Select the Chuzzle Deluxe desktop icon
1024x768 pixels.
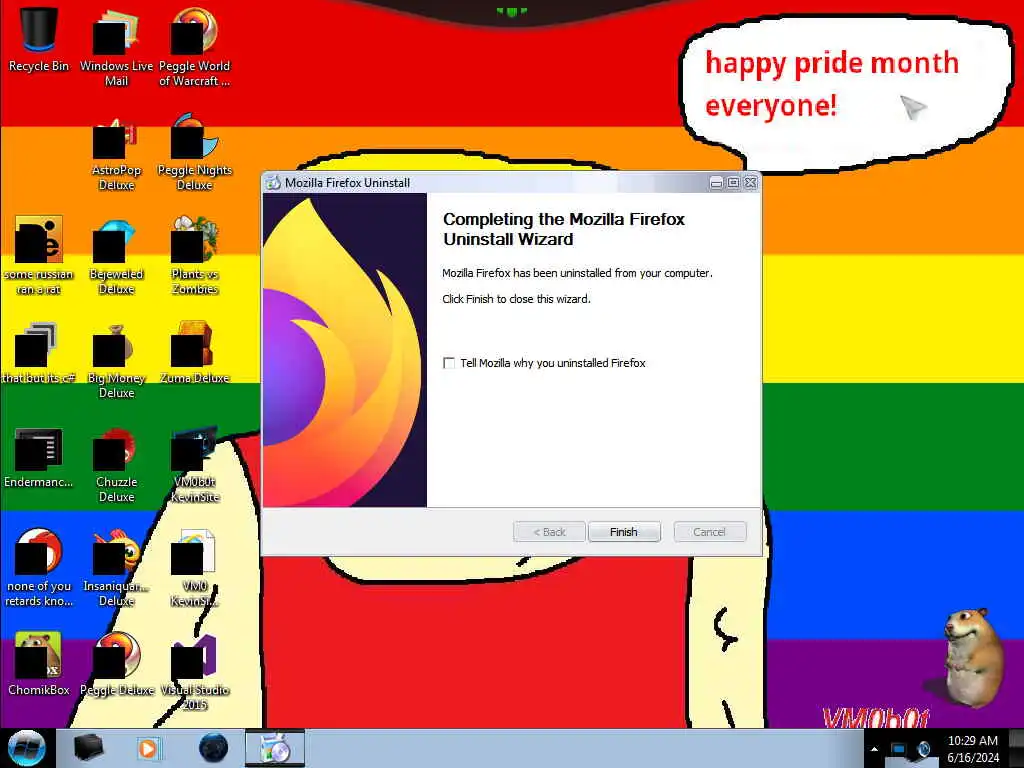pos(116,465)
